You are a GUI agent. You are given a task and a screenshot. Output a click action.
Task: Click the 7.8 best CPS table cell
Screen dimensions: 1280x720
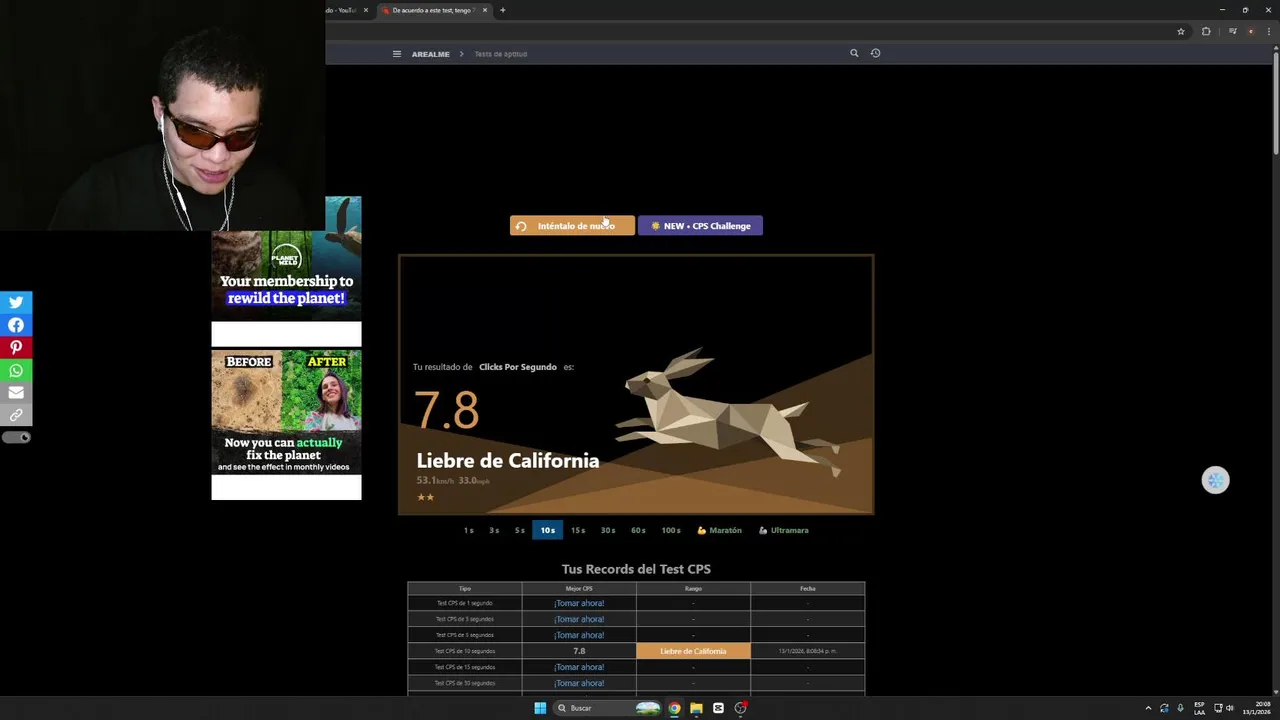[579, 651]
